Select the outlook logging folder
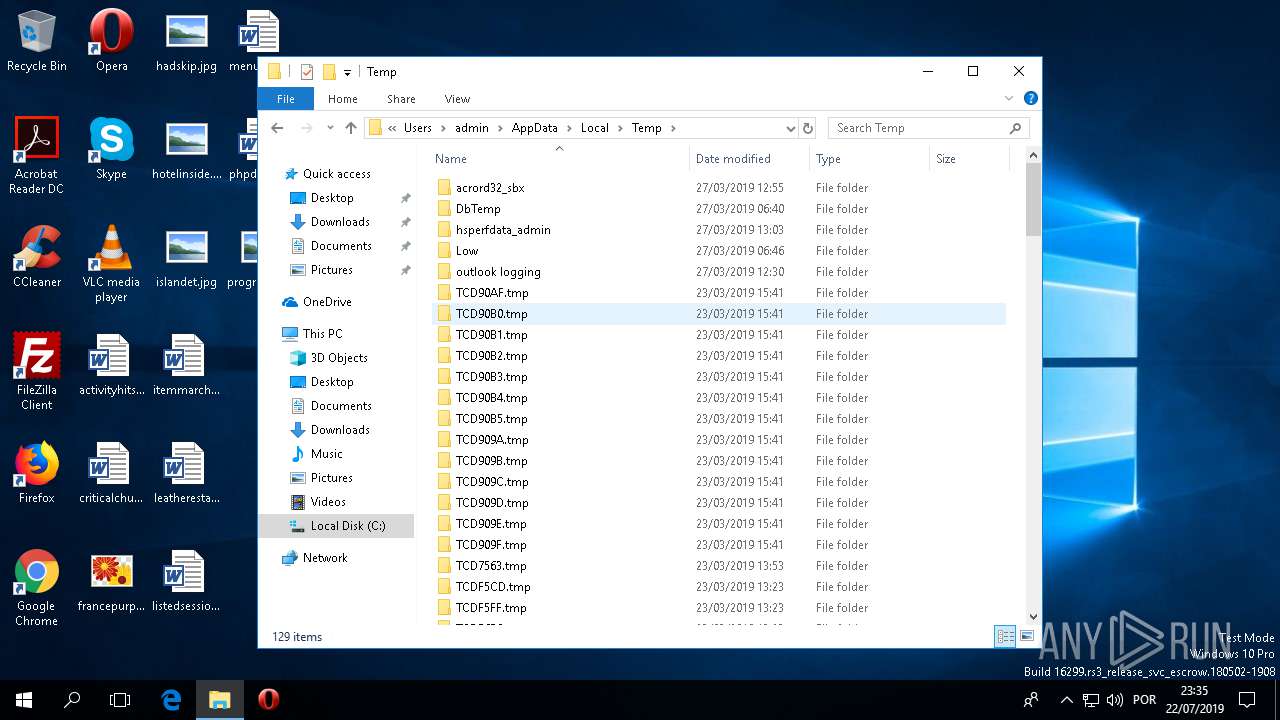 click(720, 272)
